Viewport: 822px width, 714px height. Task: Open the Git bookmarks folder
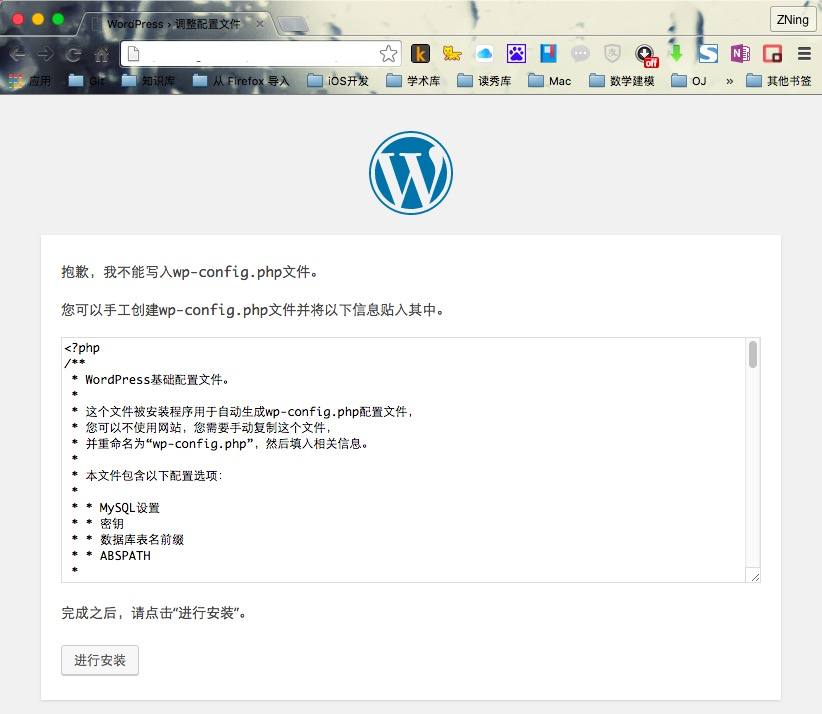click(x=87, y=81)
